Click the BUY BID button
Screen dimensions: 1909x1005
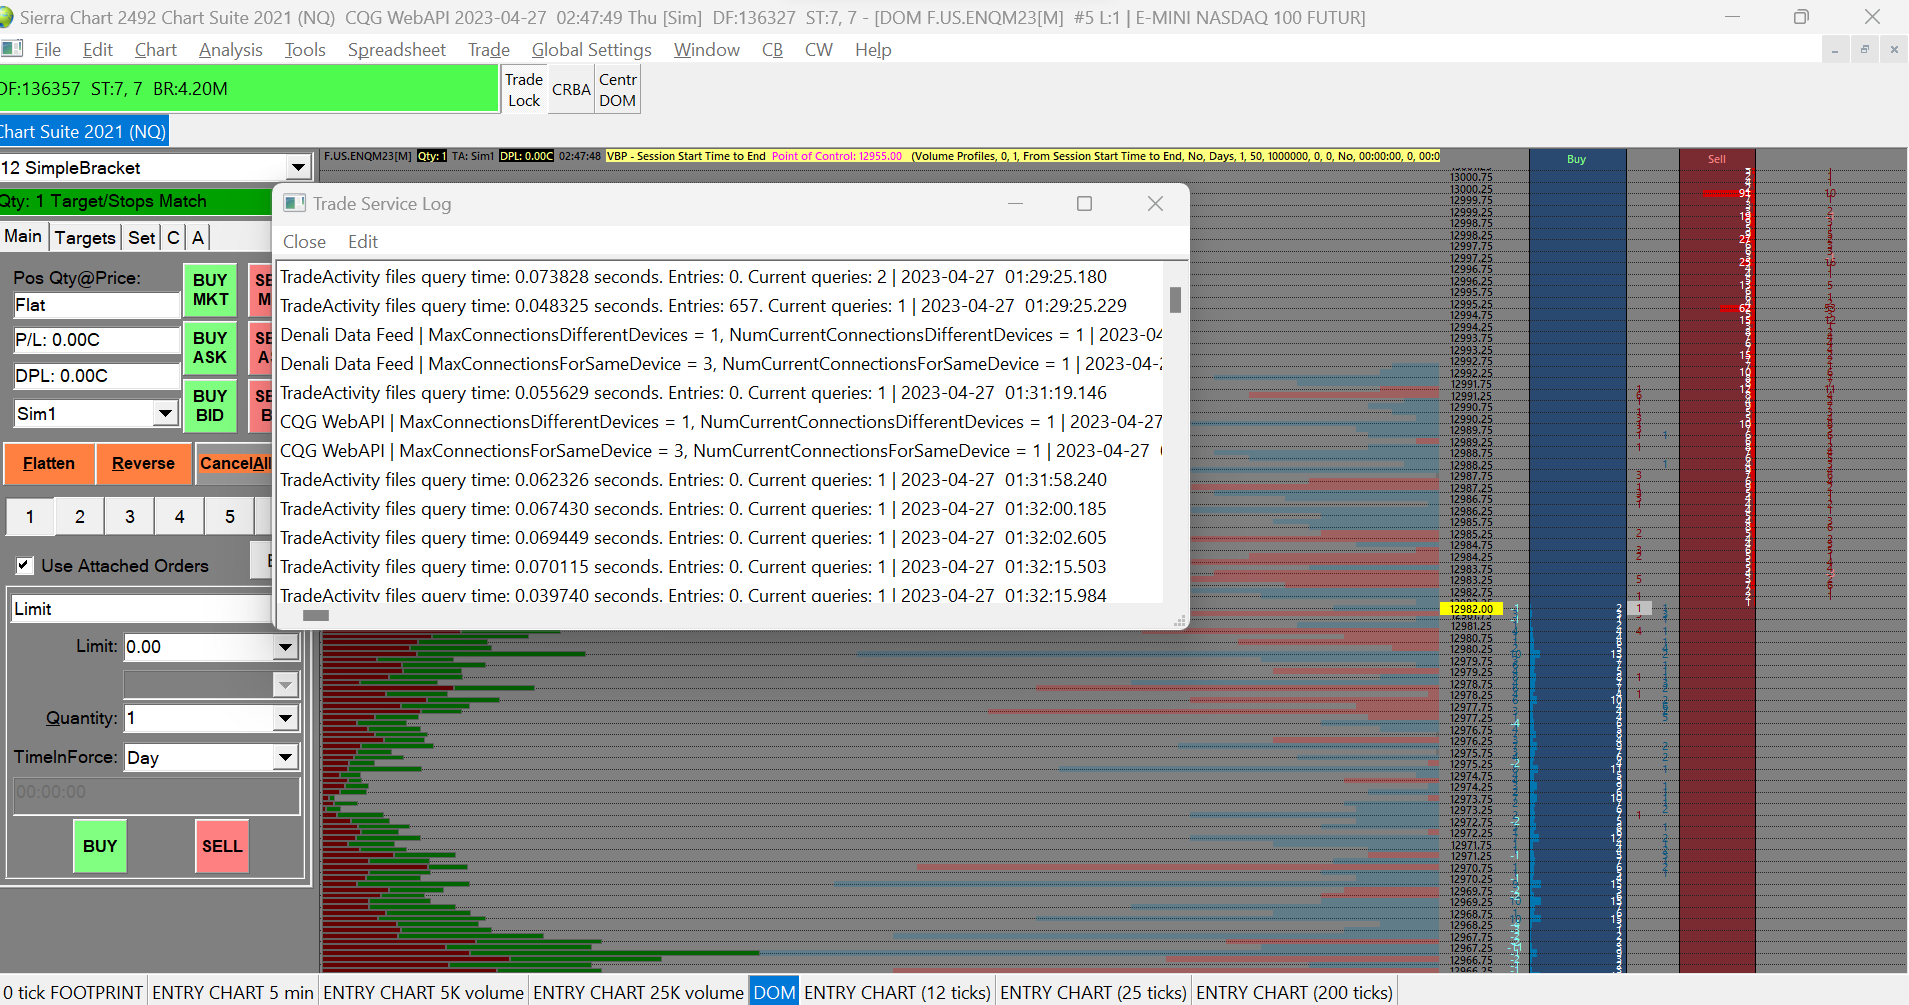tap(210, 406)
